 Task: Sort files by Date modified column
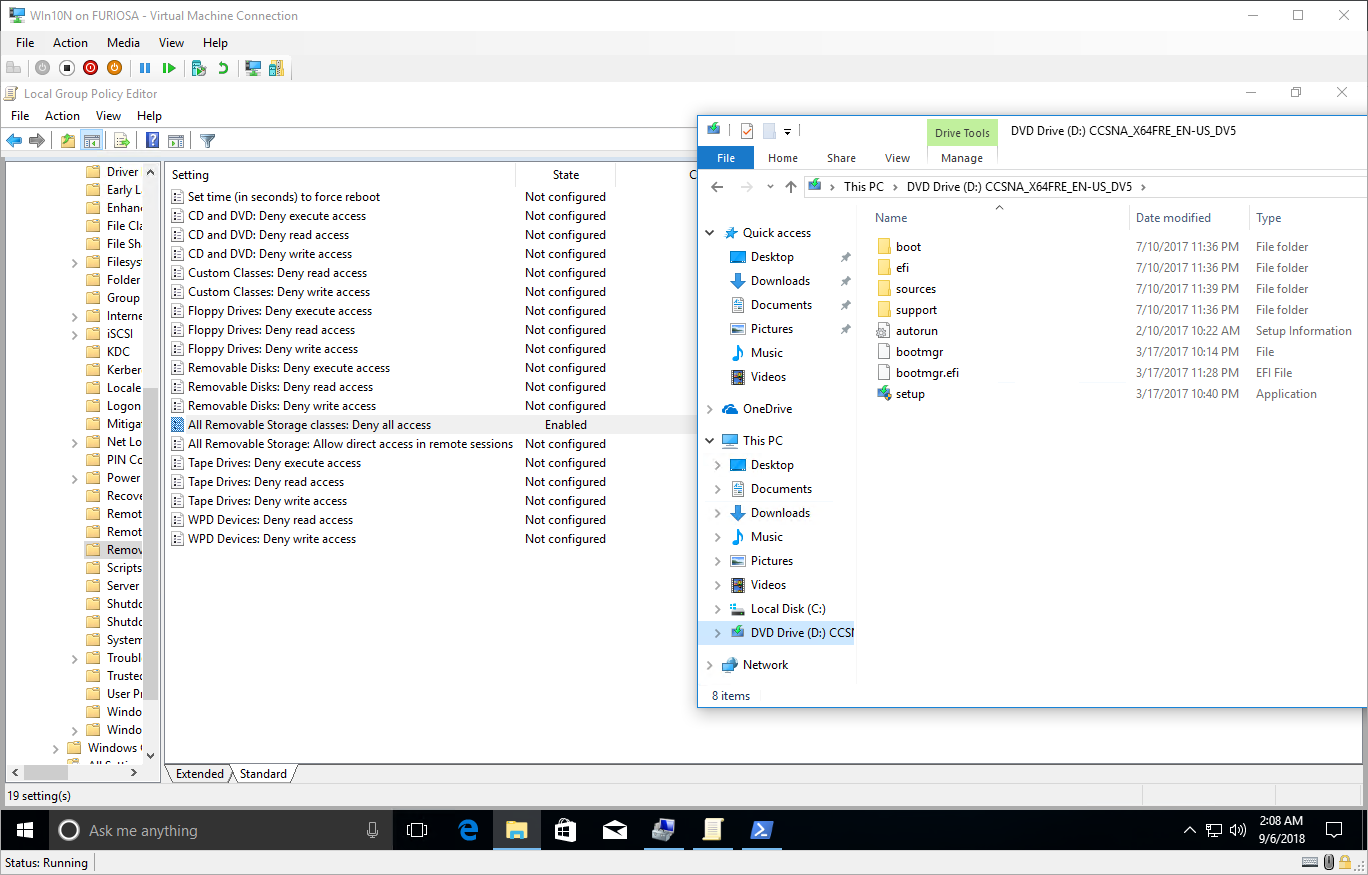[x=1189, y=218]
